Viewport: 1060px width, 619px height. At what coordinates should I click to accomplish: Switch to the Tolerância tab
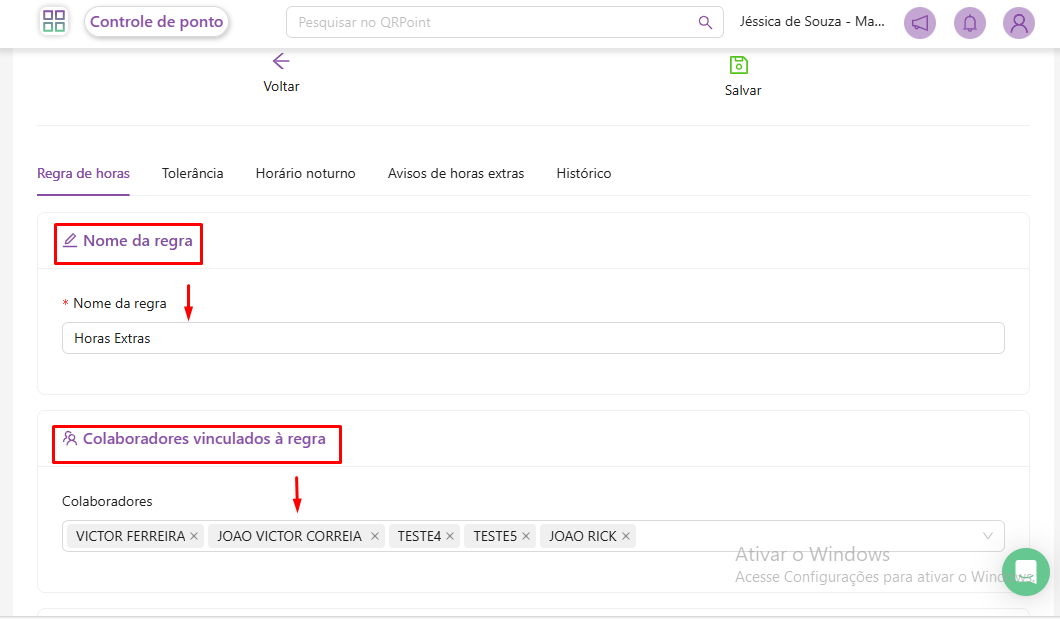click(x=192, y=173)
